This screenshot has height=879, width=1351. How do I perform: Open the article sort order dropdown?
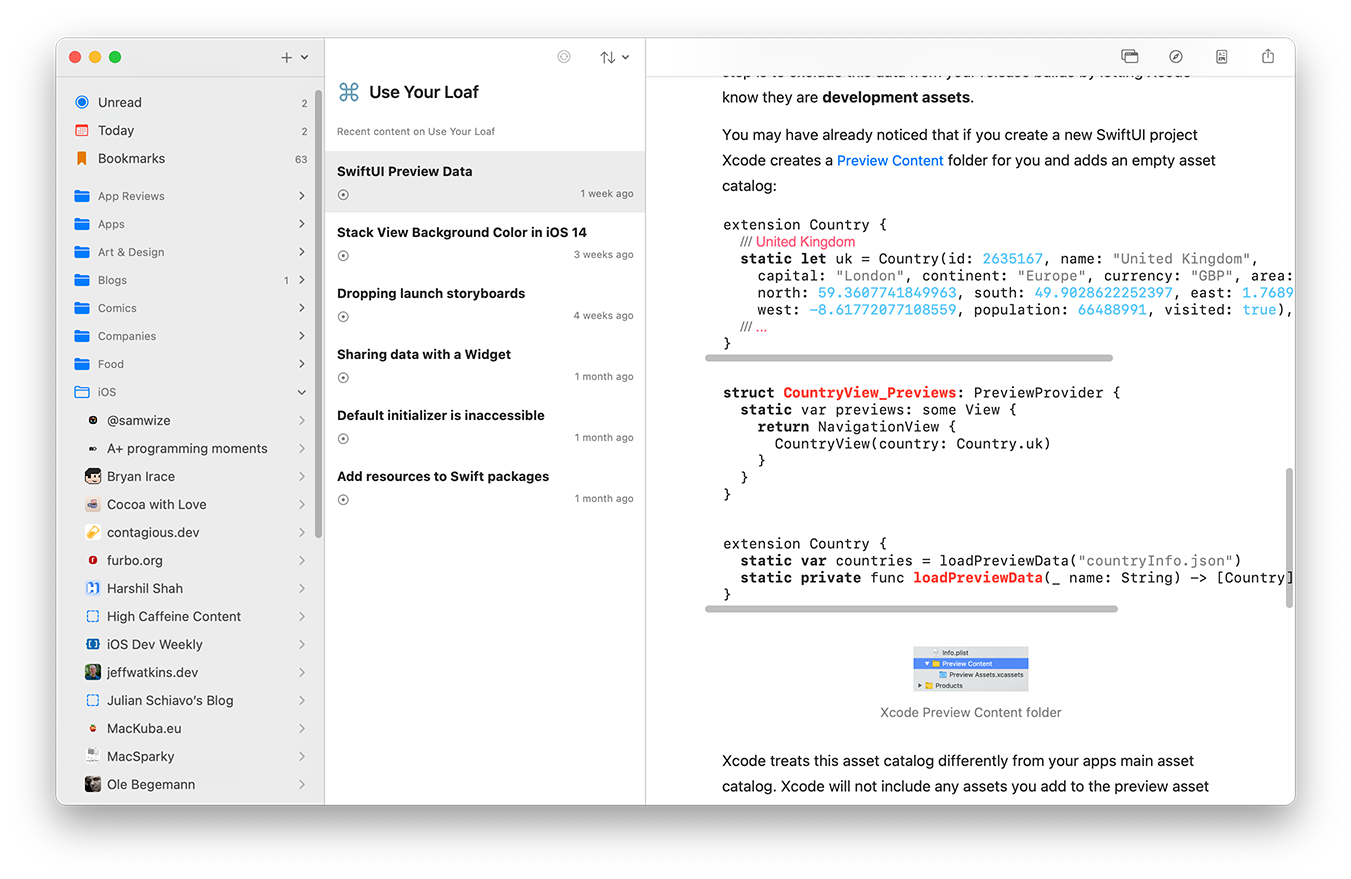click(614, 57)
